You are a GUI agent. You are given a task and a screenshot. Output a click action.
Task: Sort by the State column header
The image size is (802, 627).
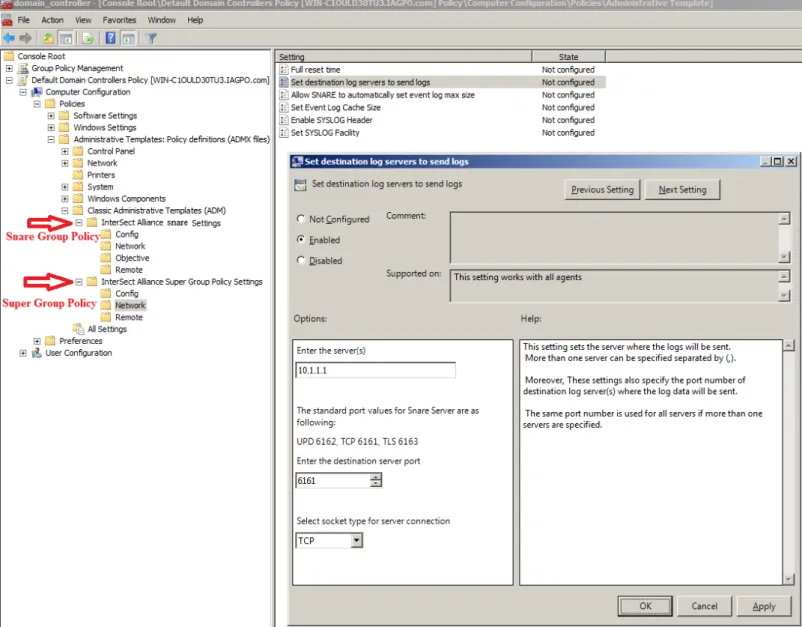568,57
